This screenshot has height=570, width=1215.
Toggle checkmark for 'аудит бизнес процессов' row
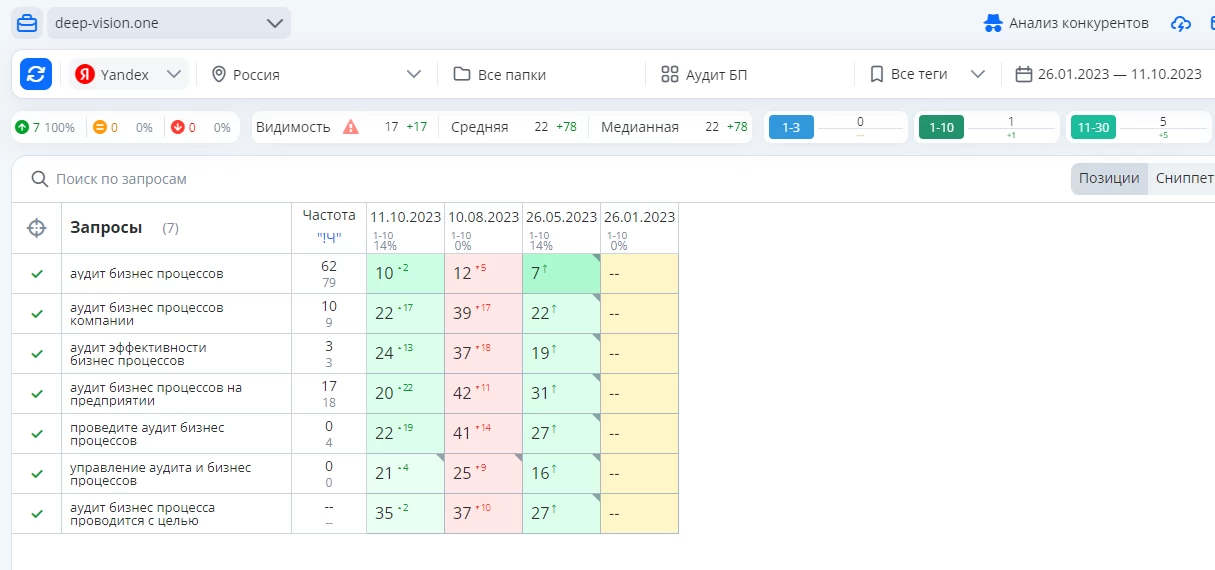point(37,274)
